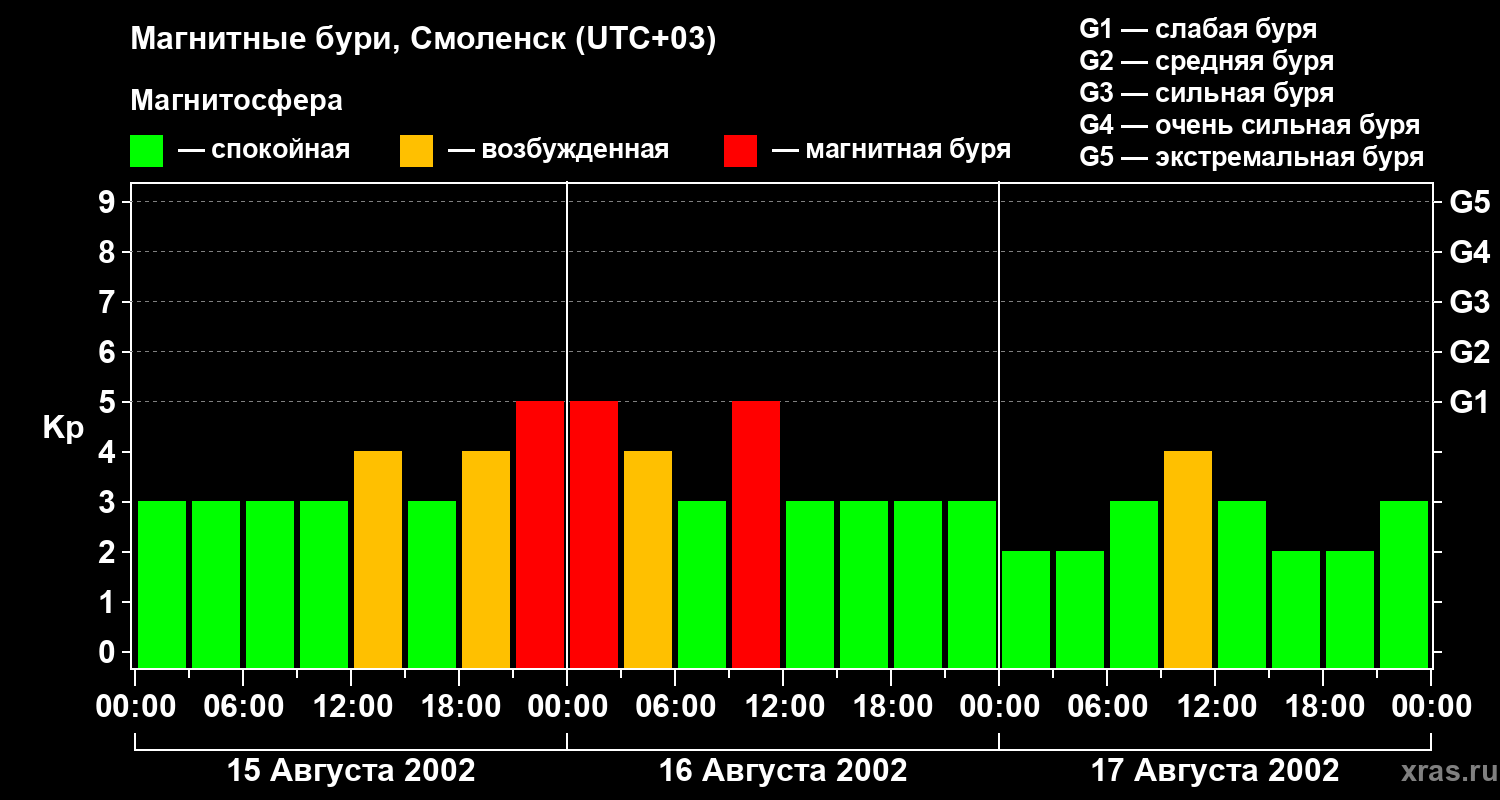Click the '7' value on the Kp axis

pyautogui.click(x=109, y=302)
